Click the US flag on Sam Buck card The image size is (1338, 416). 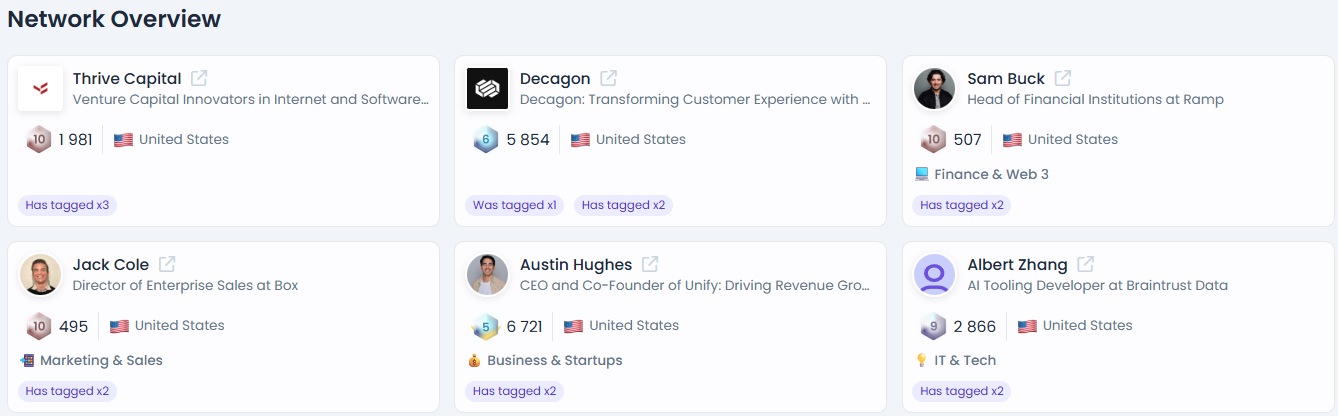(x=1012, y=140)
